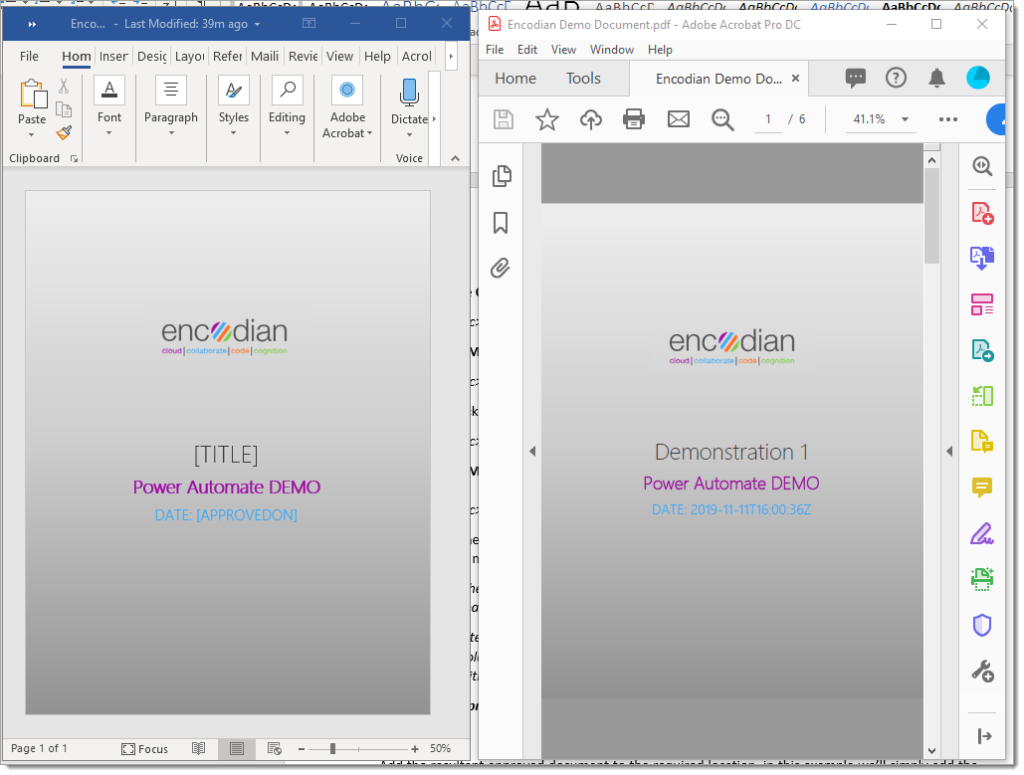Collapse the Word ribbon with chevron

point(455,158)
